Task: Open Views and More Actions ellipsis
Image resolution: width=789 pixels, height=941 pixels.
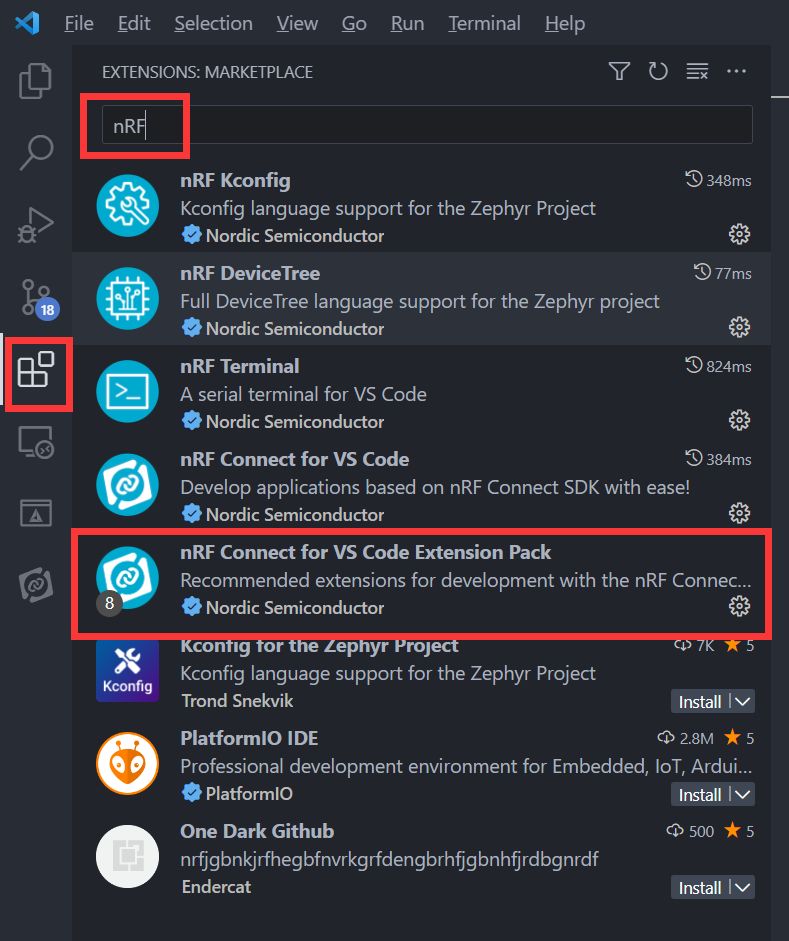Action: (x=736, y=71)
